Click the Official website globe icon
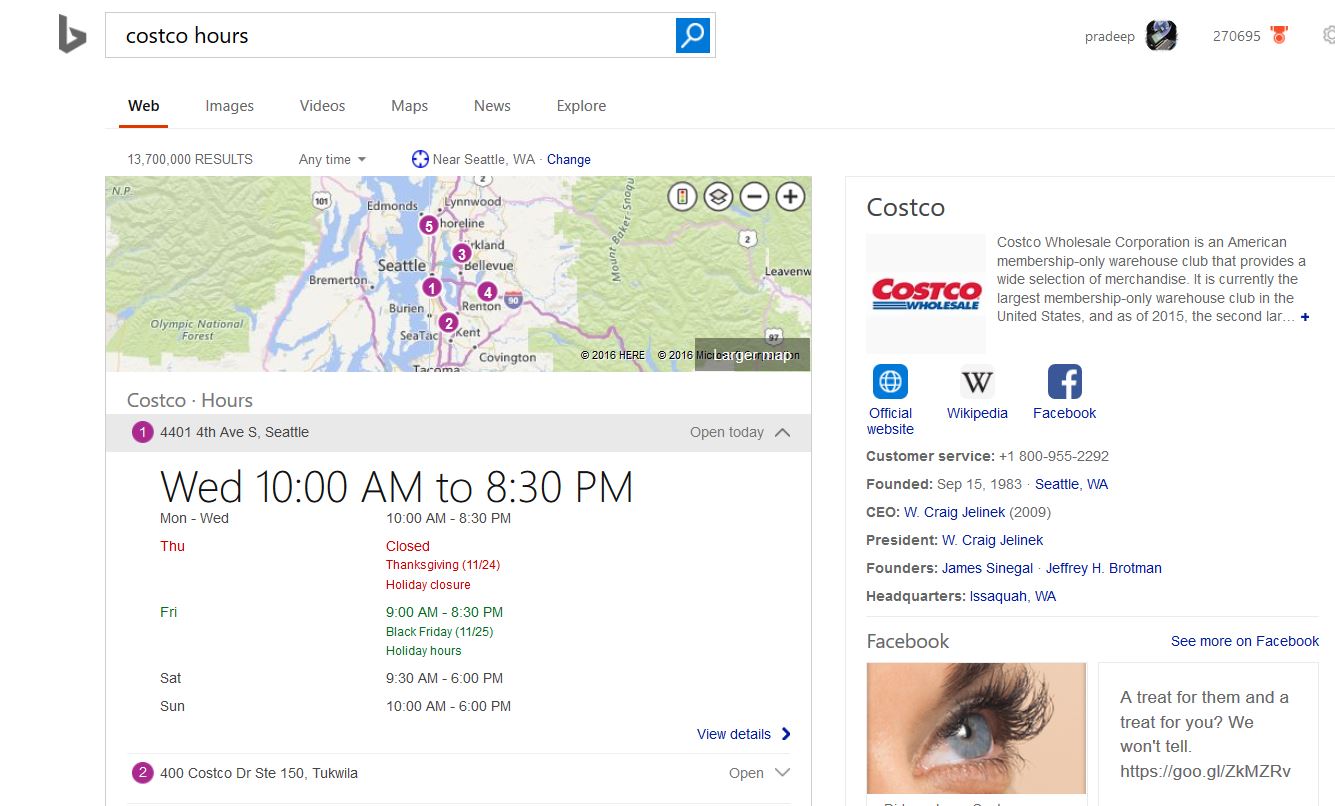The height and width of the screenshot is (806, 1335). 890,382
